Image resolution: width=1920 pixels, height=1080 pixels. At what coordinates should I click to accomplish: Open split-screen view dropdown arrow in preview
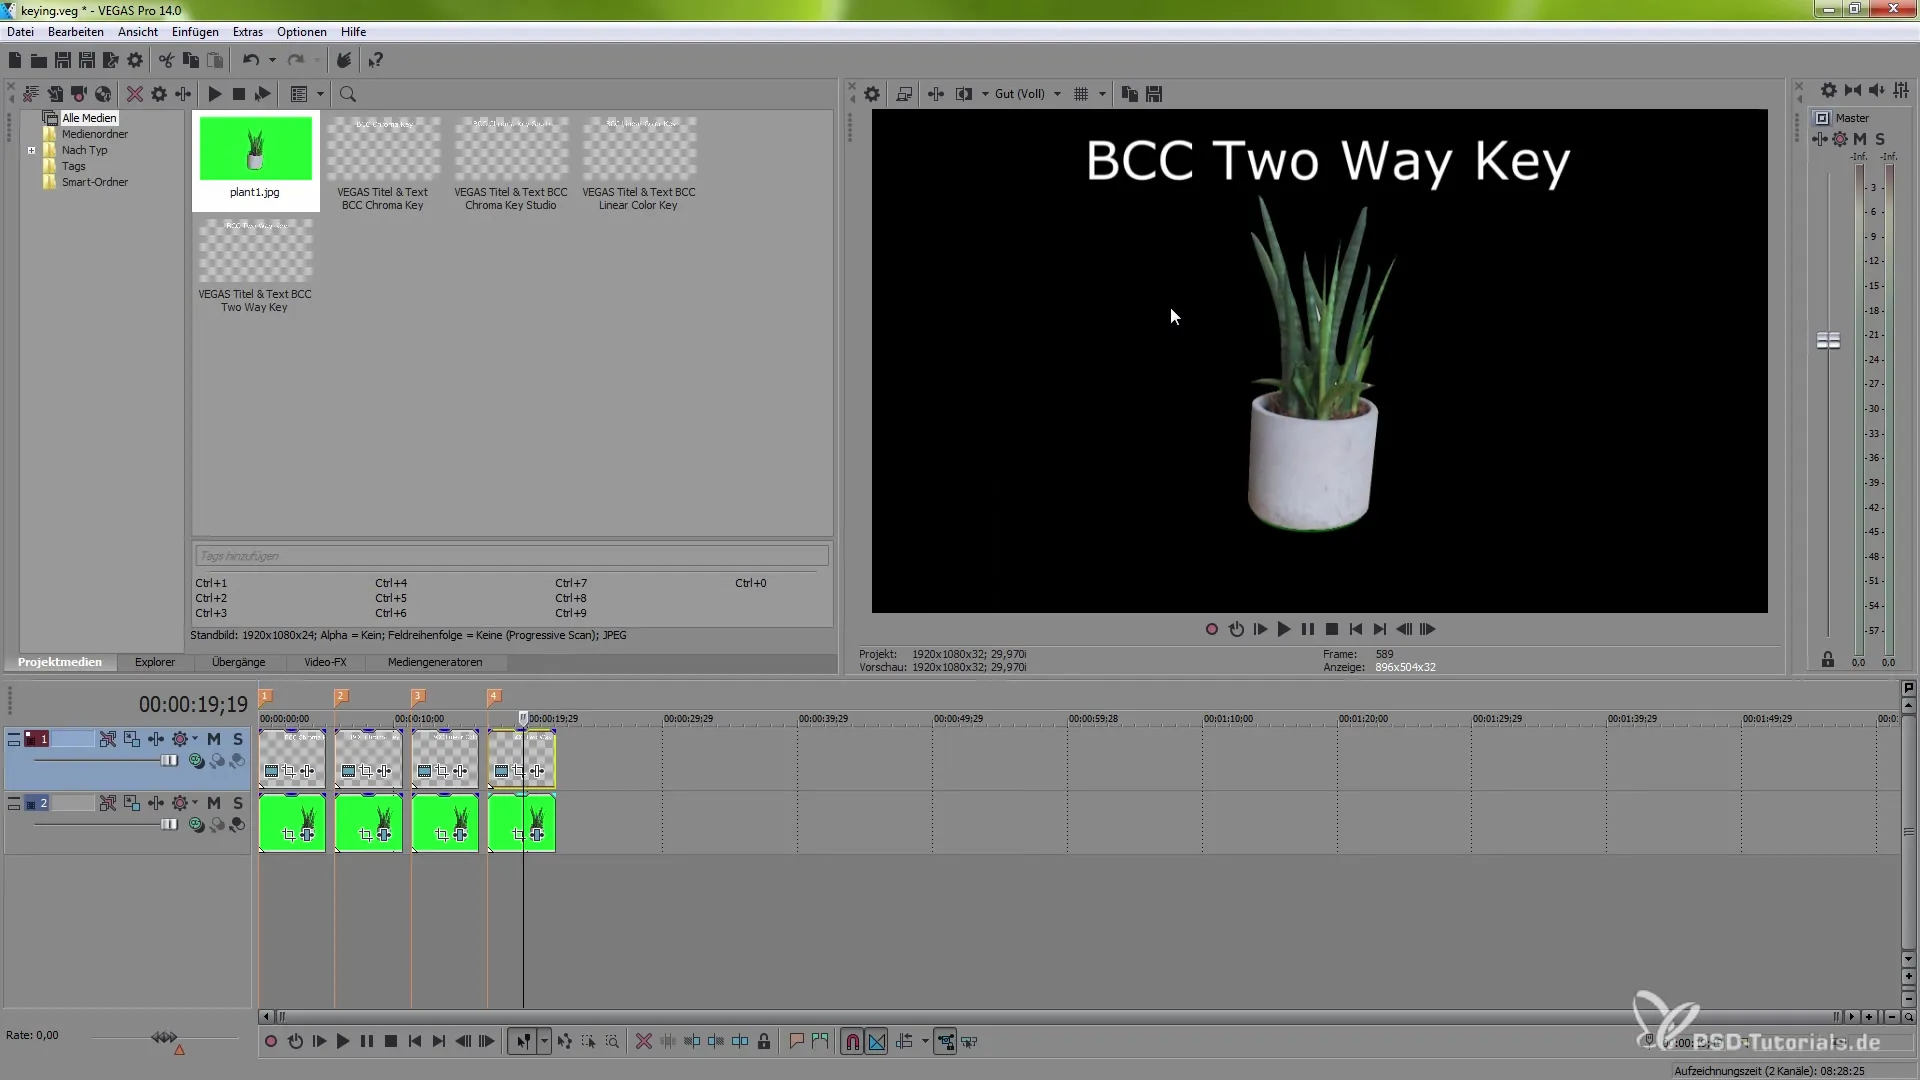985,94
